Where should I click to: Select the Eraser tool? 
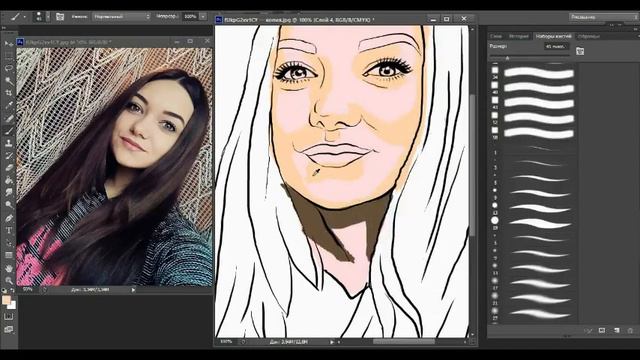pos(9,168)
